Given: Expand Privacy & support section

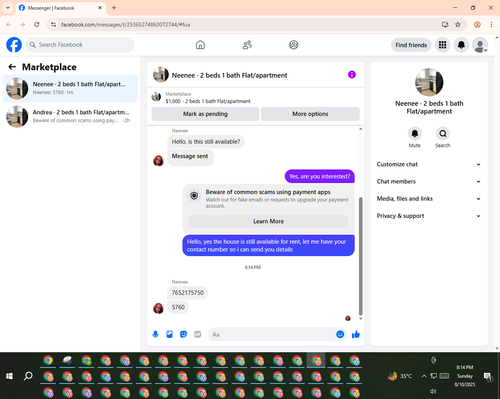Looking at the screenshot, I should click(429, 216).
